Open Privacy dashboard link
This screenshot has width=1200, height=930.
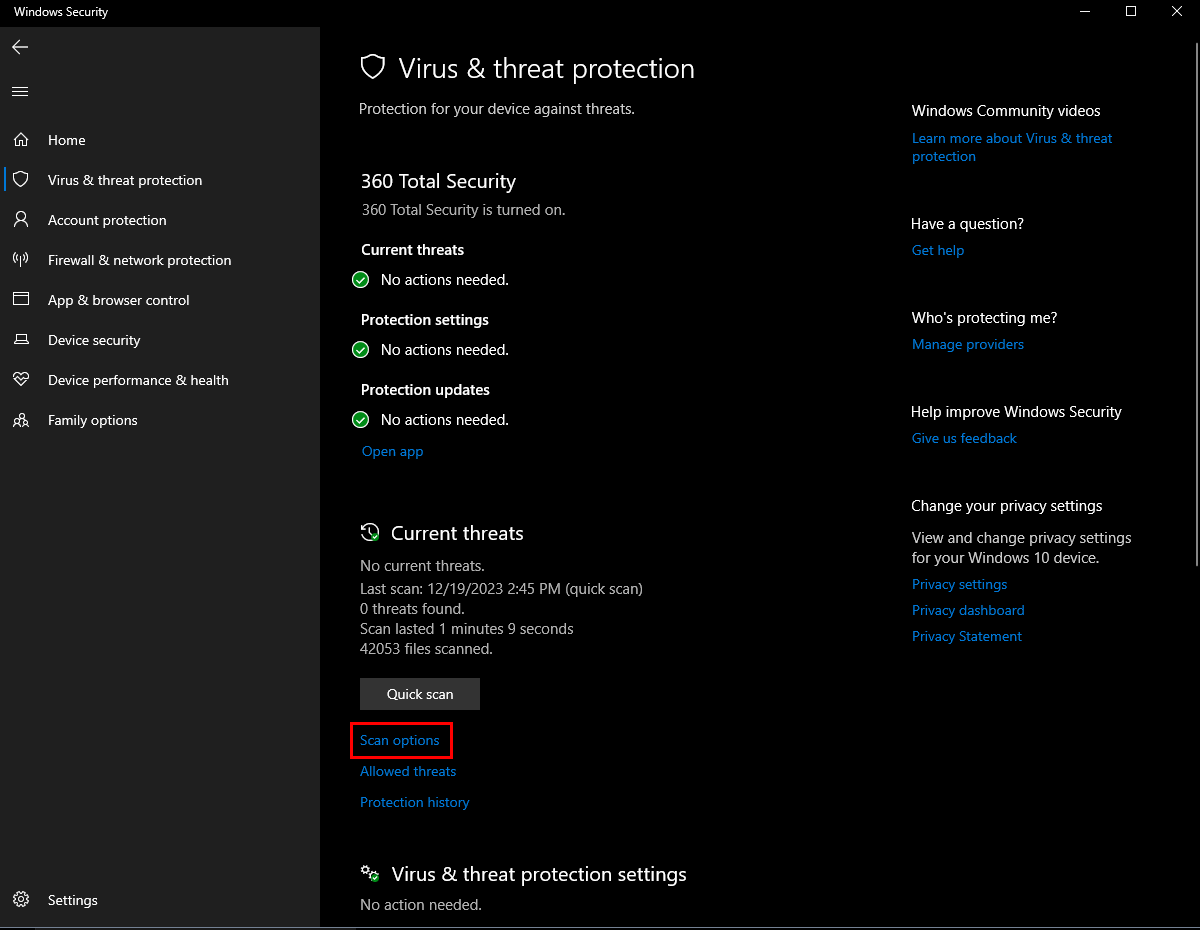pyautogui.click(x=968, y=611)
